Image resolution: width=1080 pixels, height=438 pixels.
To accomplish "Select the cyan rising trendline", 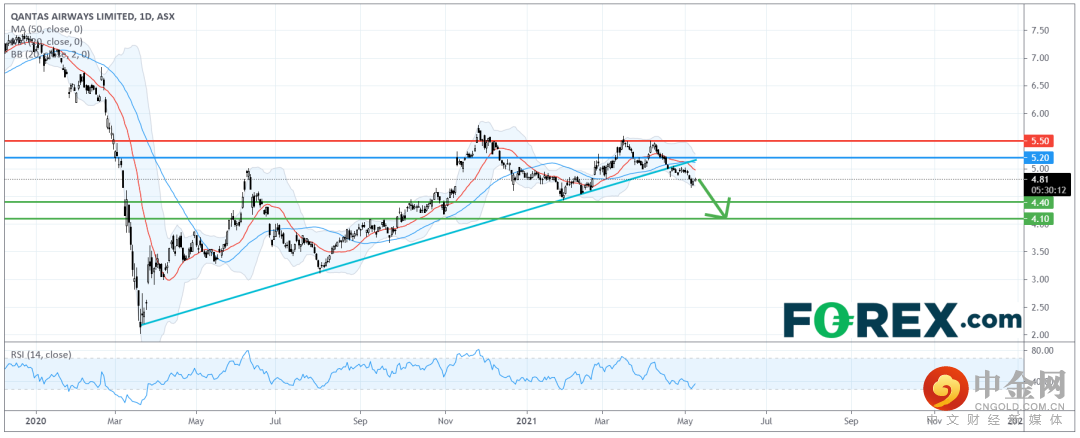I will [420, 241].
